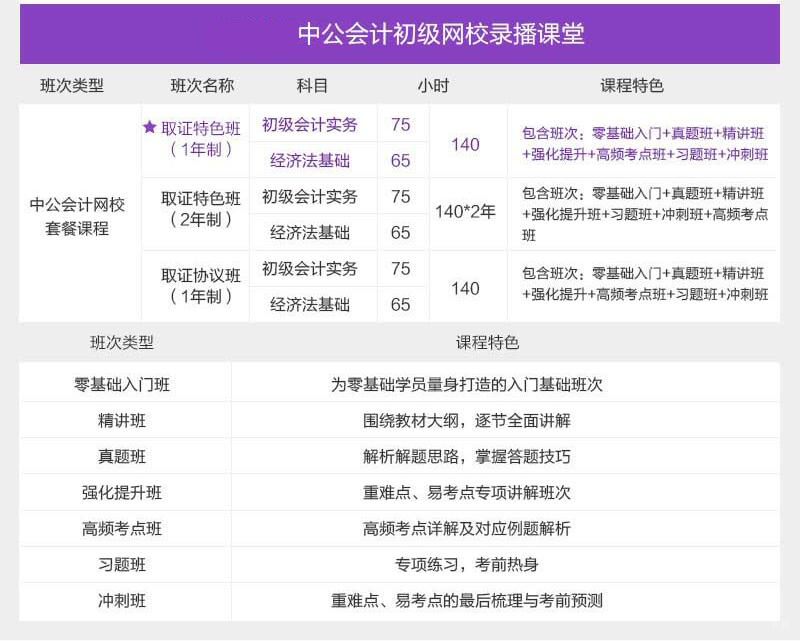Select the 习题班 row label
The width and height of the screenshot is (801, 641).
point(122,564)
